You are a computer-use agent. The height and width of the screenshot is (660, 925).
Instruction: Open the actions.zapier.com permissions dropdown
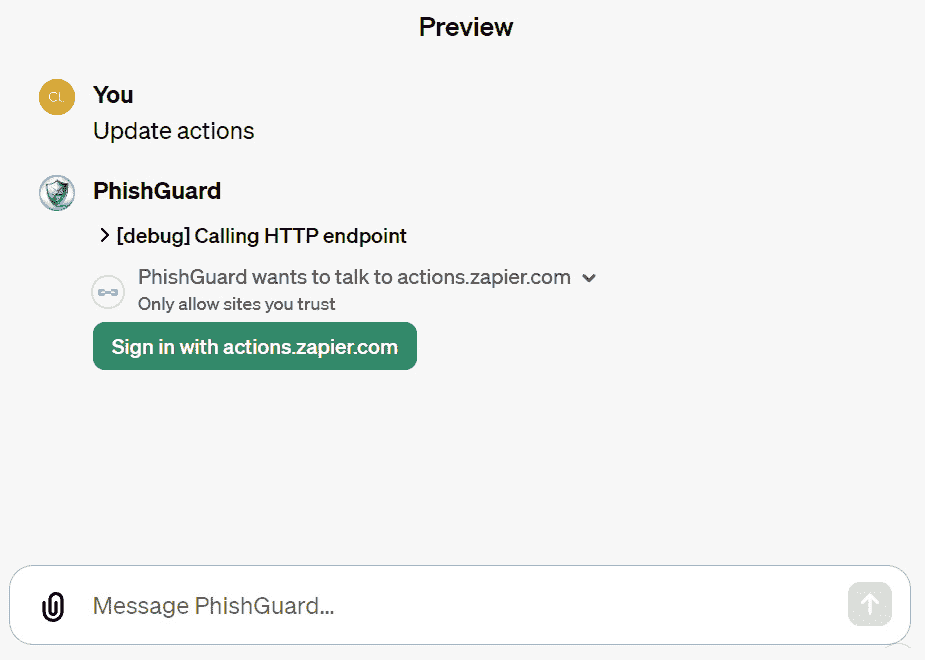(589, 277)
